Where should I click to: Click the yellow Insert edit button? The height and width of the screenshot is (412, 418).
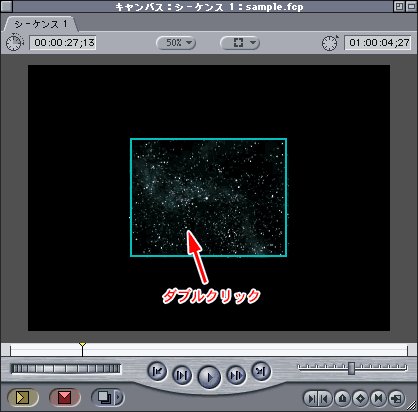[x=23, y=397]
